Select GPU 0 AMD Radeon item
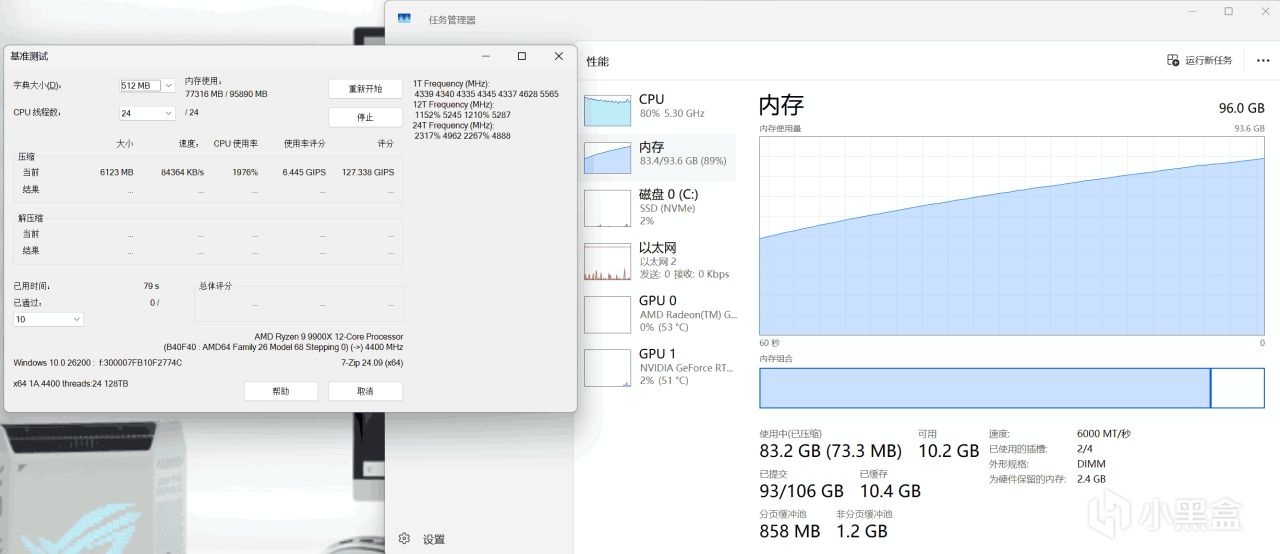 coord(659,313)
